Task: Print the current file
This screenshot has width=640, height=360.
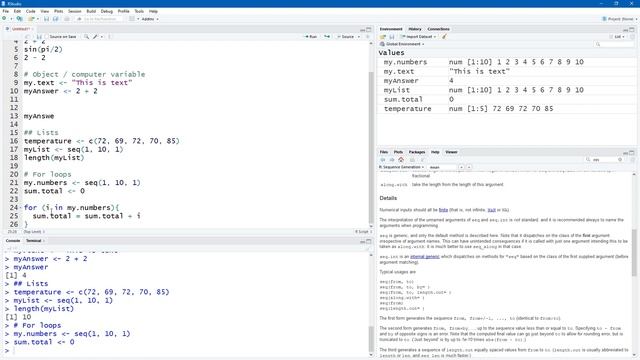Action: 67,19
